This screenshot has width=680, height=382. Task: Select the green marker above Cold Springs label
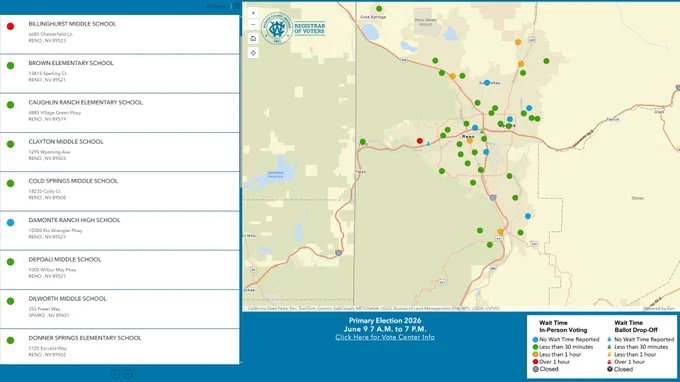tap(379, 9)
